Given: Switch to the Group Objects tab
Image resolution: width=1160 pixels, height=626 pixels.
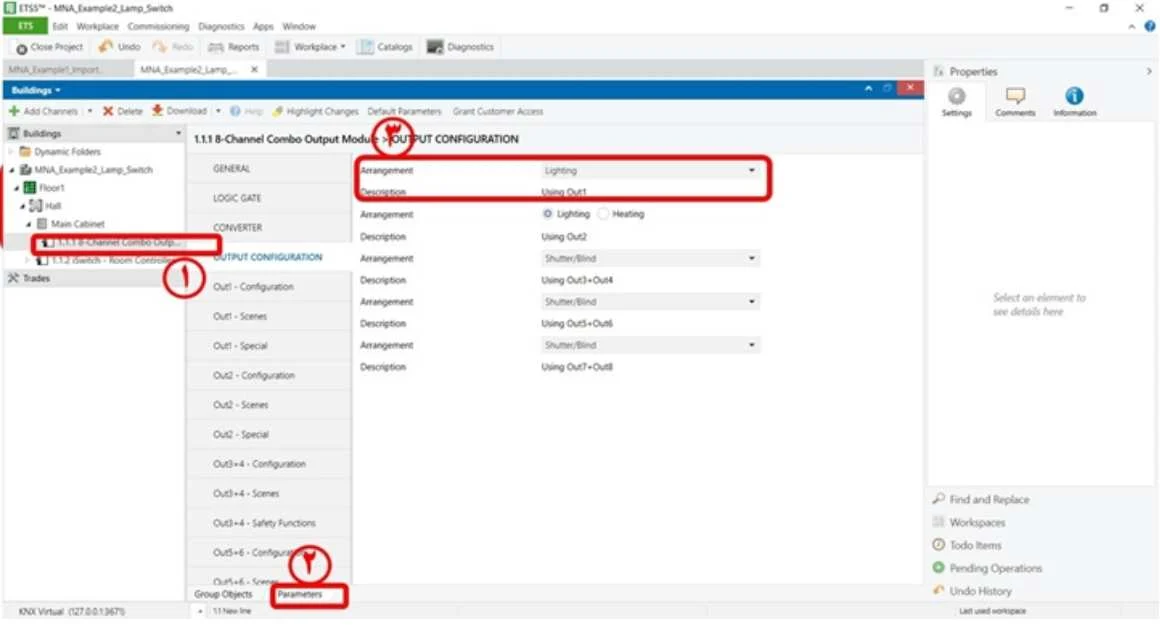Looking at the screenshot, I should point(223,594).
